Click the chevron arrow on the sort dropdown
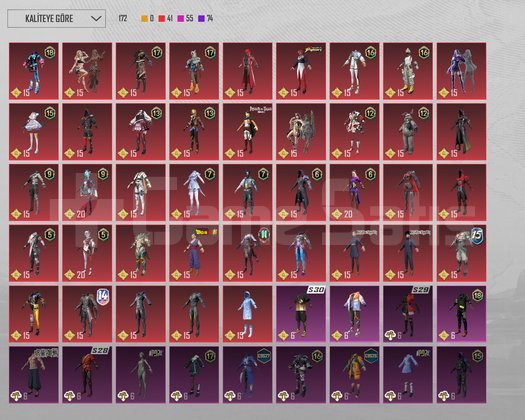Viewport: 525px width, 420px height. pyautogui.click(x=96, y=18)
